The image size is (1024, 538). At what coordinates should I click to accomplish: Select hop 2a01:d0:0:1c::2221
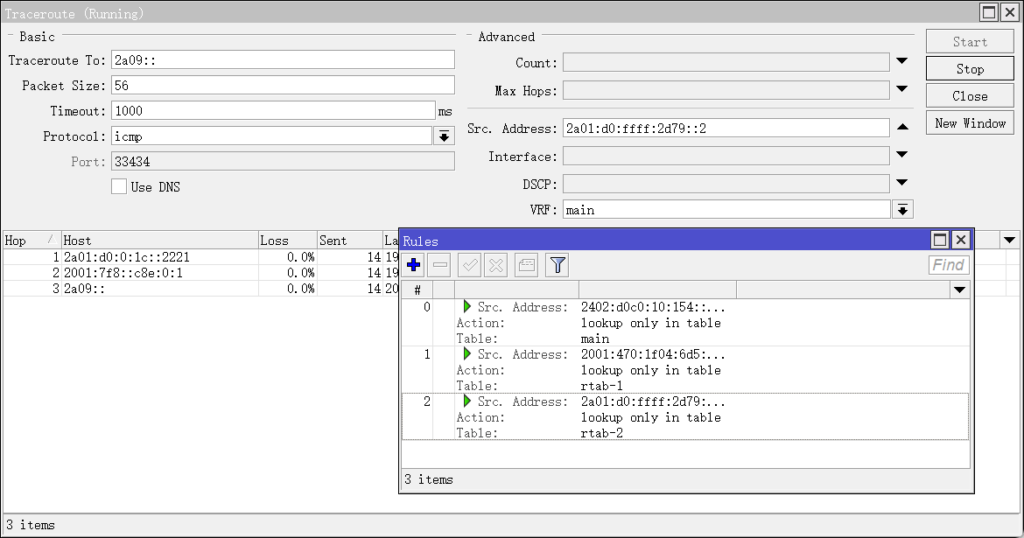[x=127, y=257]
